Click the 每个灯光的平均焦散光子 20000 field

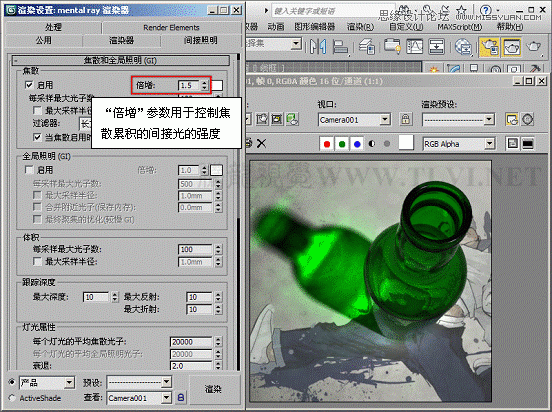[192, 342]
